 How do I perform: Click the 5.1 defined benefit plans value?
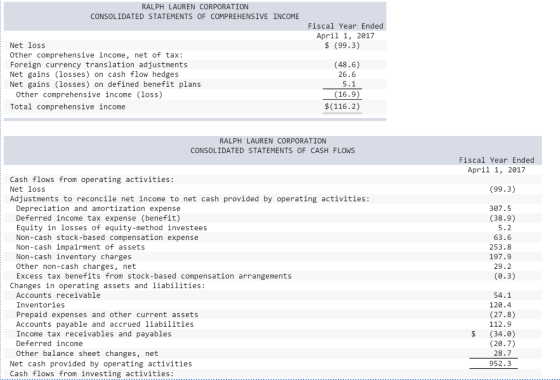point(349,84)
